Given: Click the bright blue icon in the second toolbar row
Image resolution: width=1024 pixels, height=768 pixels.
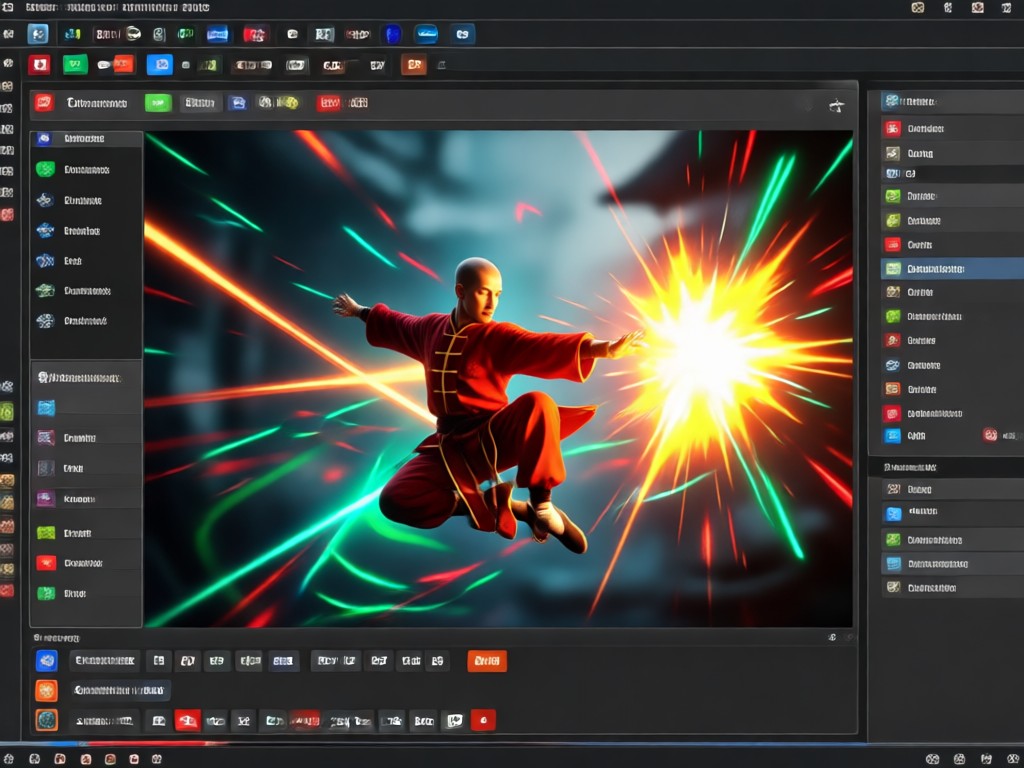Looking at the screenshot, I should coord(160,65).
